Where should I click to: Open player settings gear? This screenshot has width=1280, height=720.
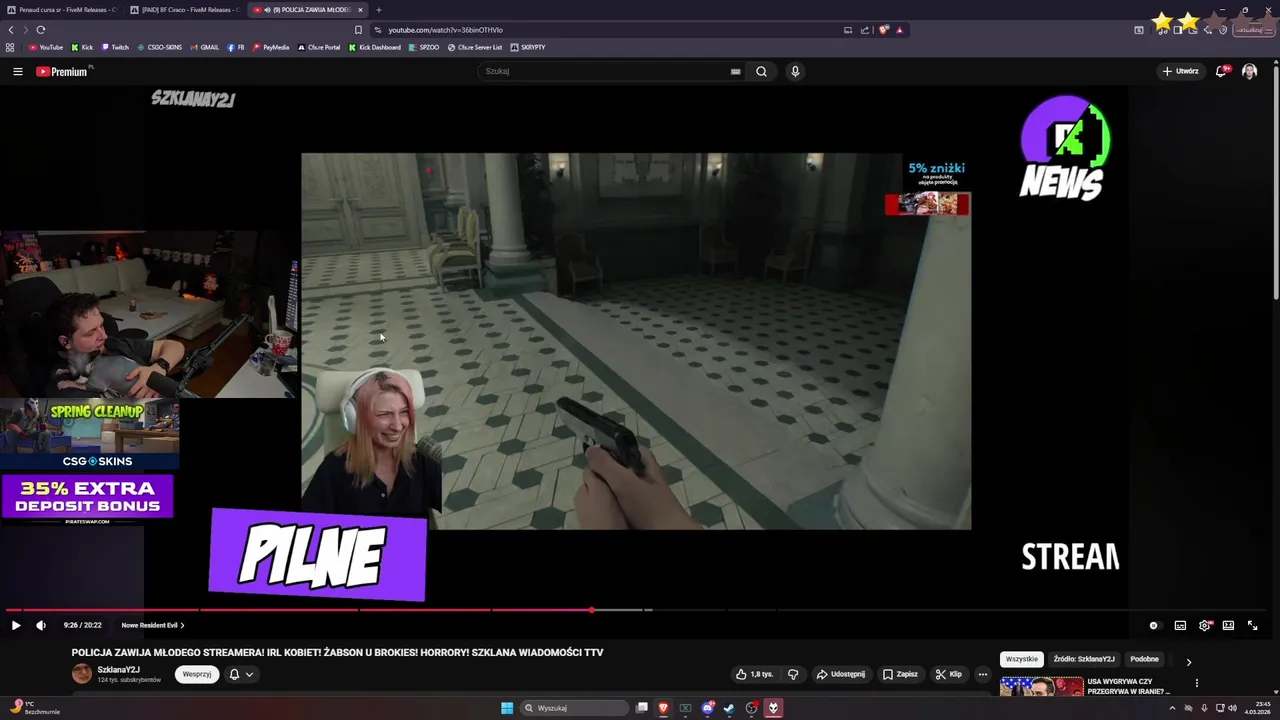point(1205,625)
